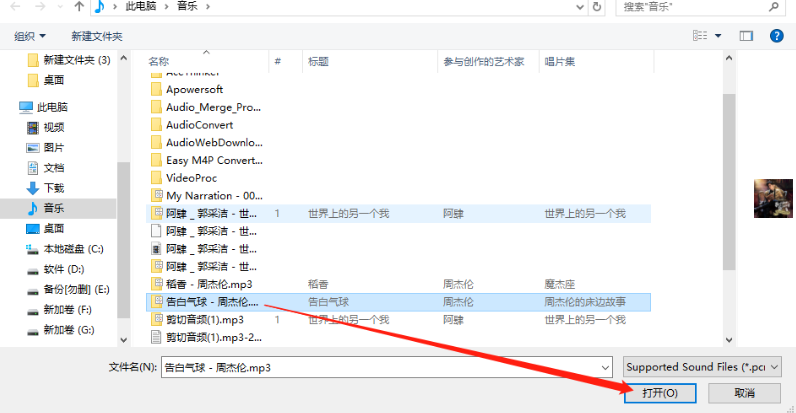Click the 打开(O) button
796x413 pixels.
click(660, 393)
